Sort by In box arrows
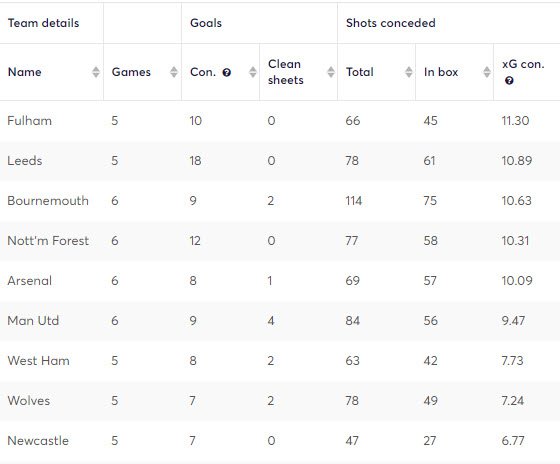560x464 pixels. [487, 72]
